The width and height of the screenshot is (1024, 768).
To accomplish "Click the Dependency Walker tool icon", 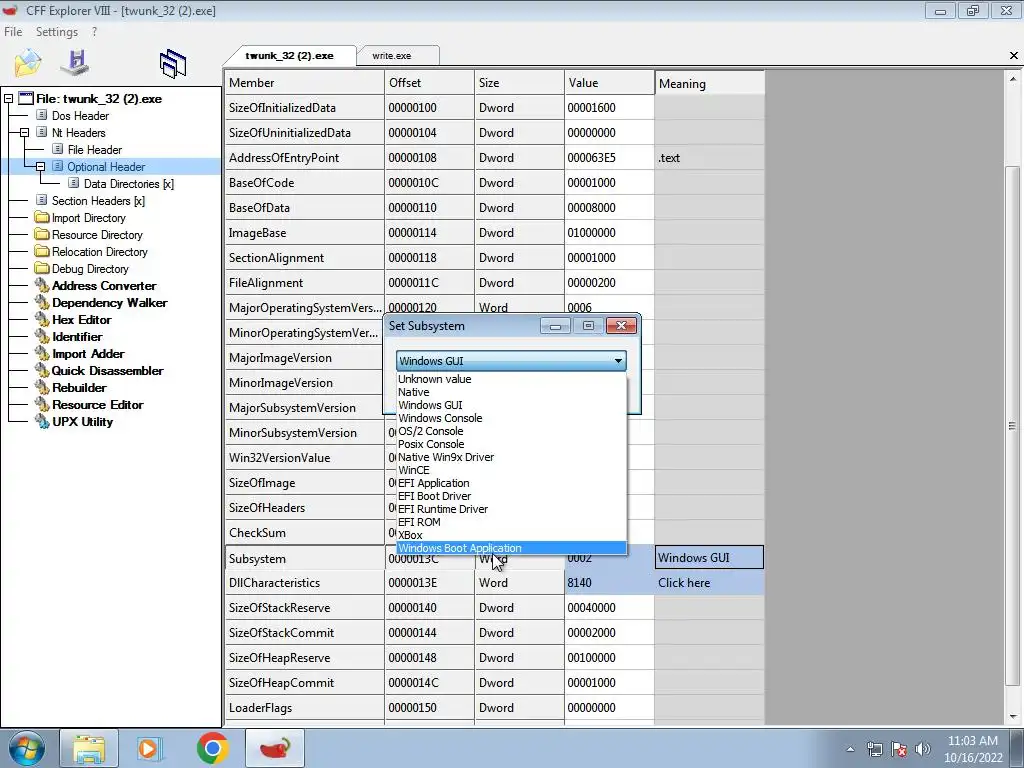I will [42, 302].
